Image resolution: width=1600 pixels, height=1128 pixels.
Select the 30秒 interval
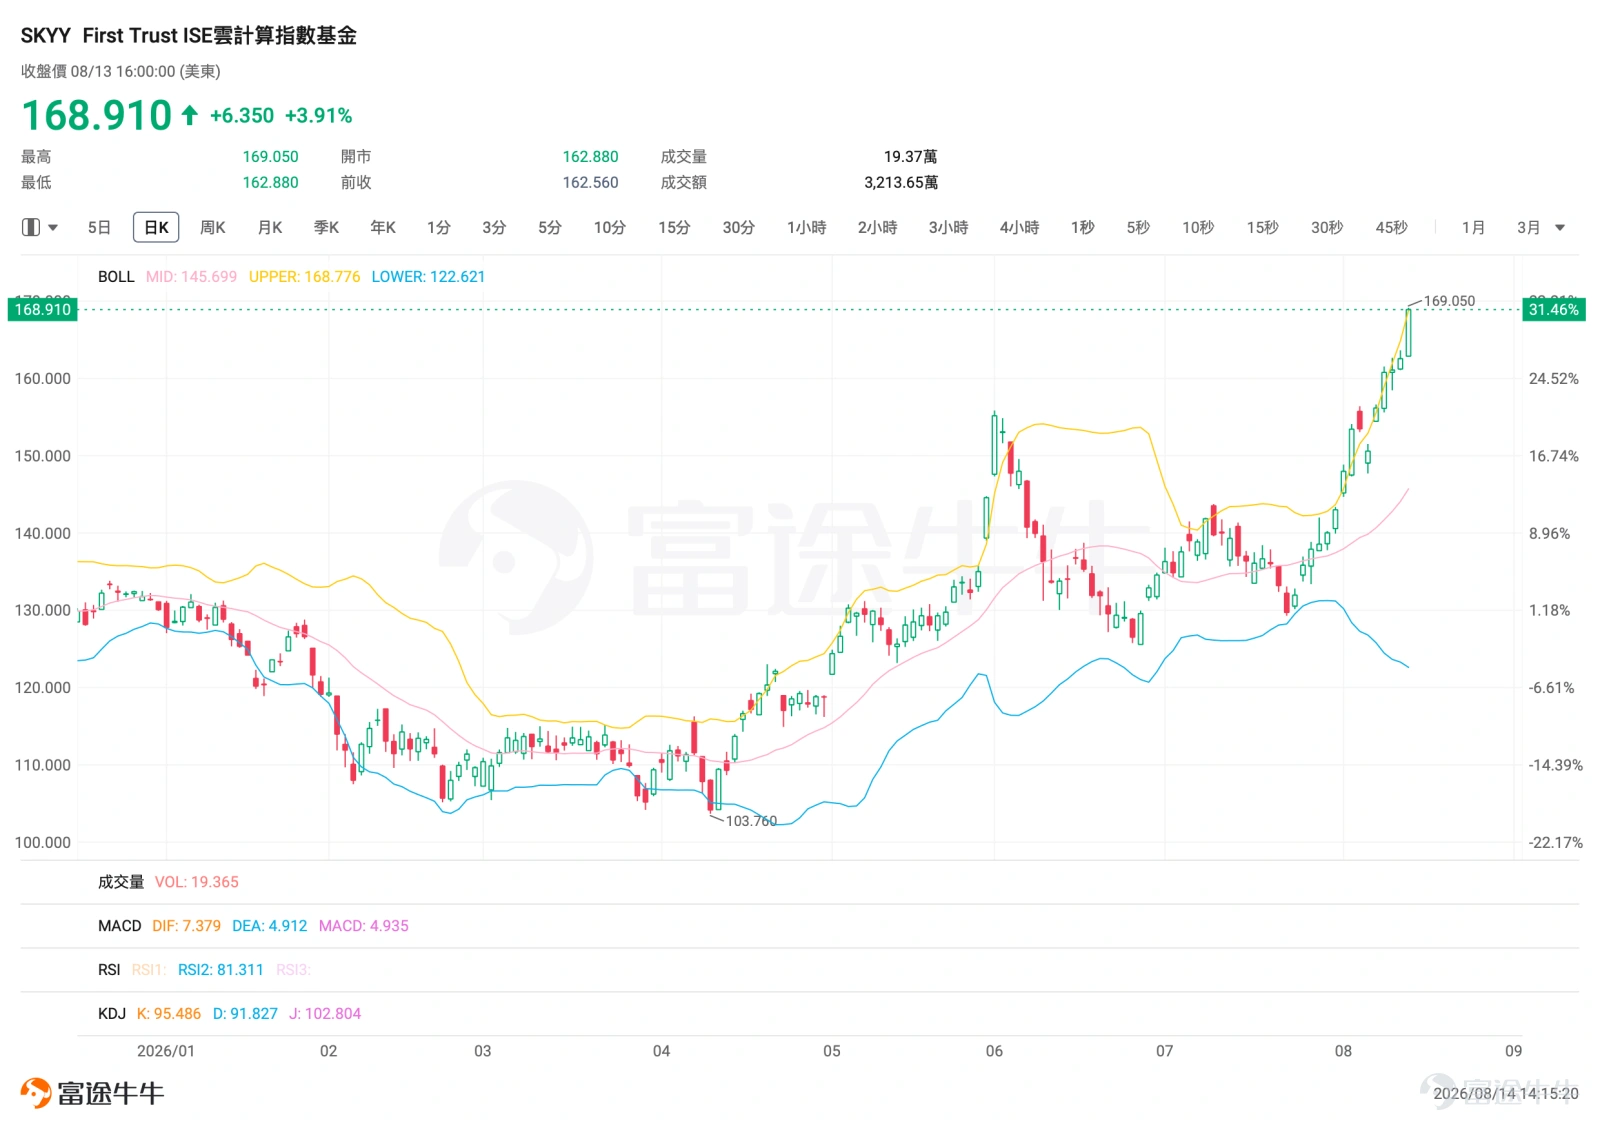(1327, 228)
